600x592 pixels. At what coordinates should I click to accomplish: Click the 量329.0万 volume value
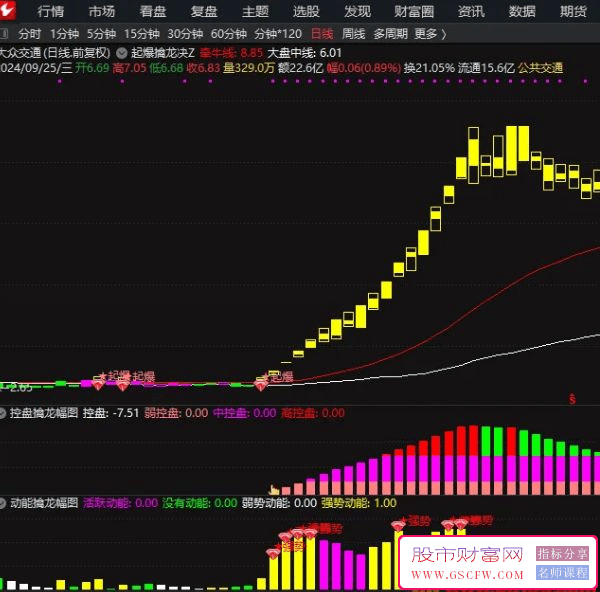coord(249,68)
